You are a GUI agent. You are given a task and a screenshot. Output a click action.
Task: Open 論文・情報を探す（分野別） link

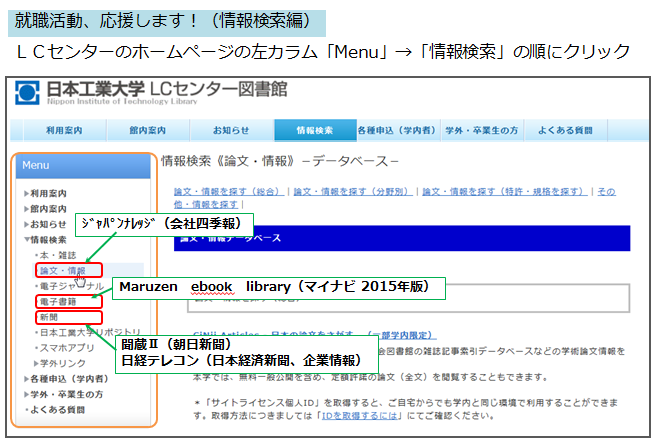pyautogui.click(x=351, y=190)
